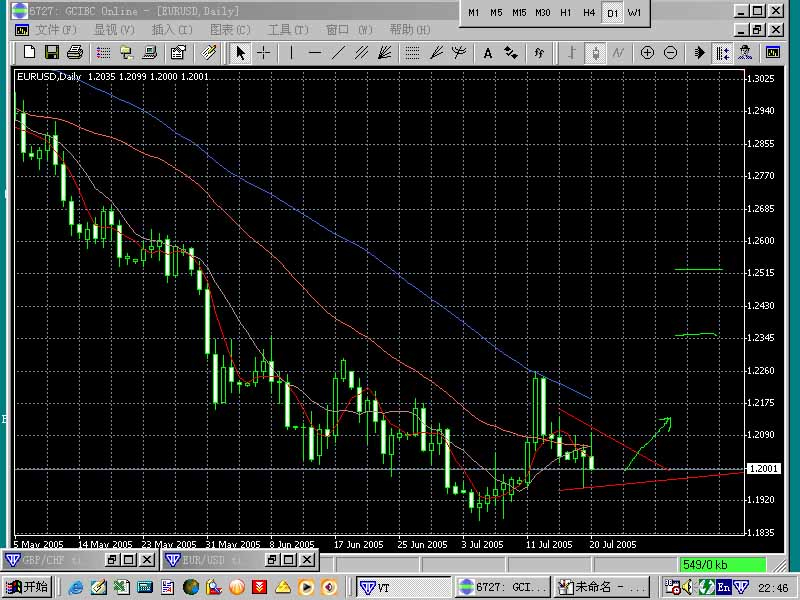Open the 显视(V) menu
The height and width of the screenshot is (600, 800).
coord(114,30)
